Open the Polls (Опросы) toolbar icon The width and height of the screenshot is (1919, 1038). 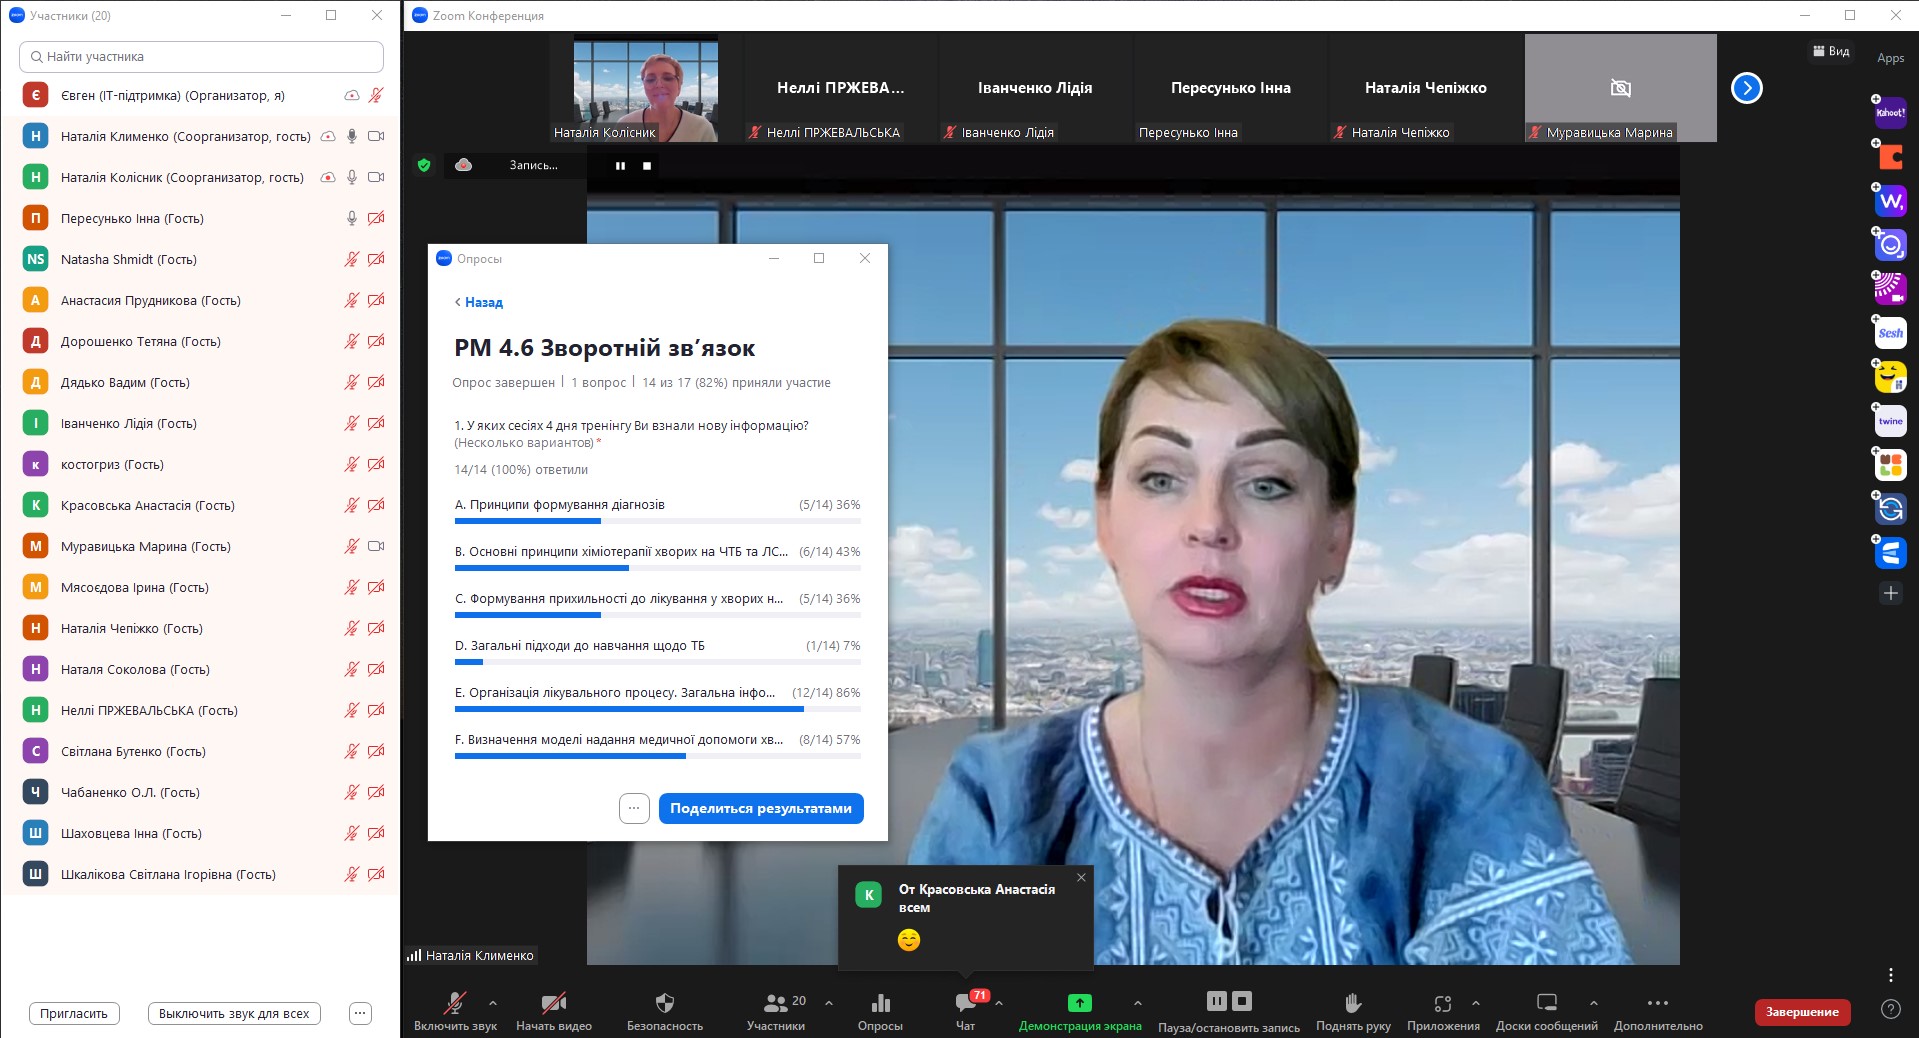coord(880,1003)
